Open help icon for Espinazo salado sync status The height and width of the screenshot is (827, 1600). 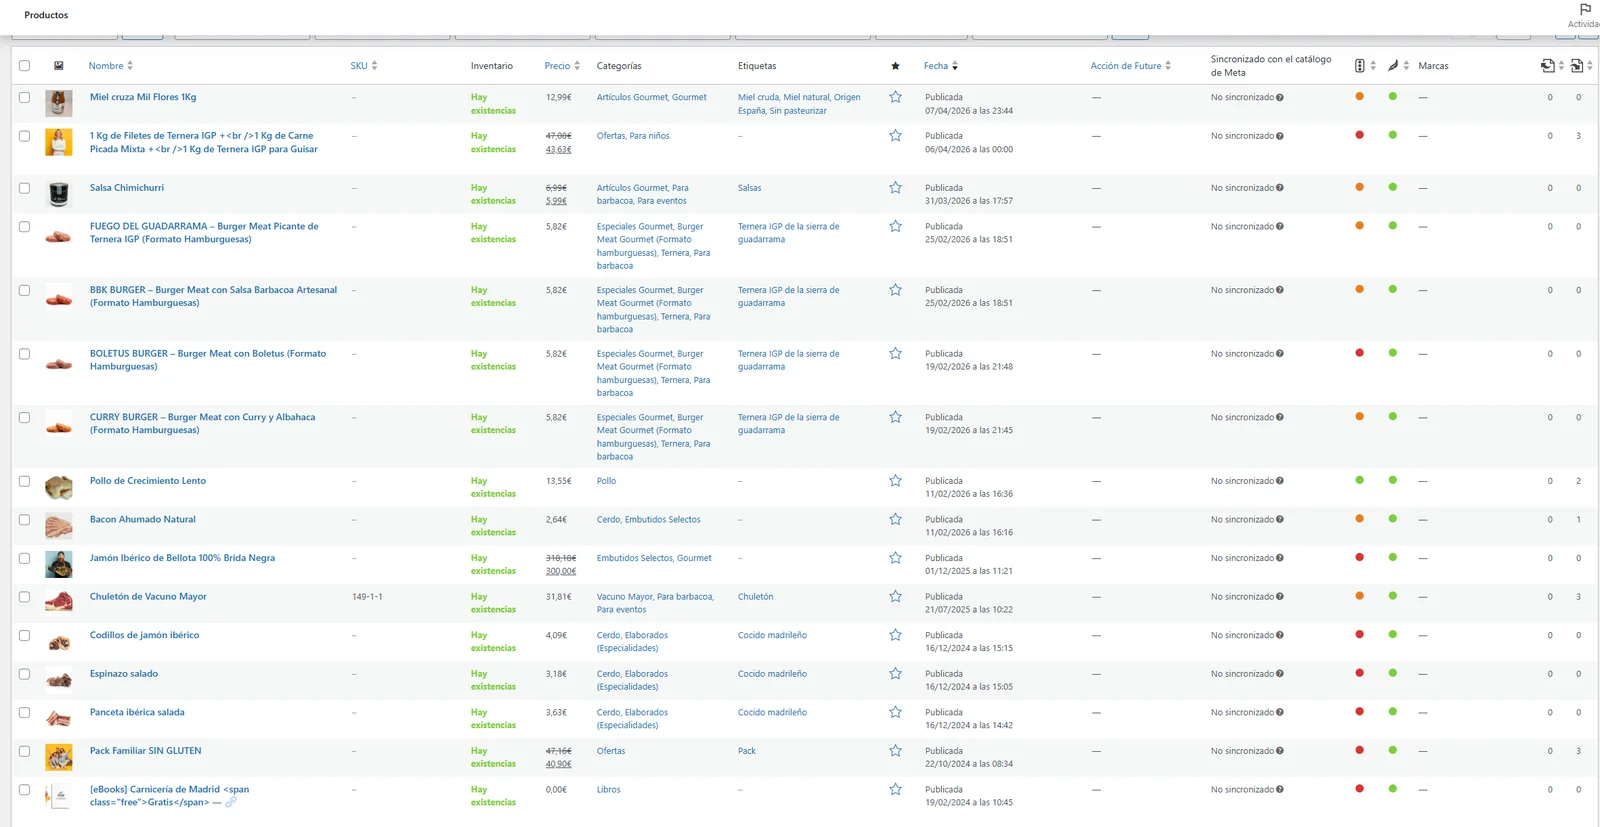point(1280,674)
